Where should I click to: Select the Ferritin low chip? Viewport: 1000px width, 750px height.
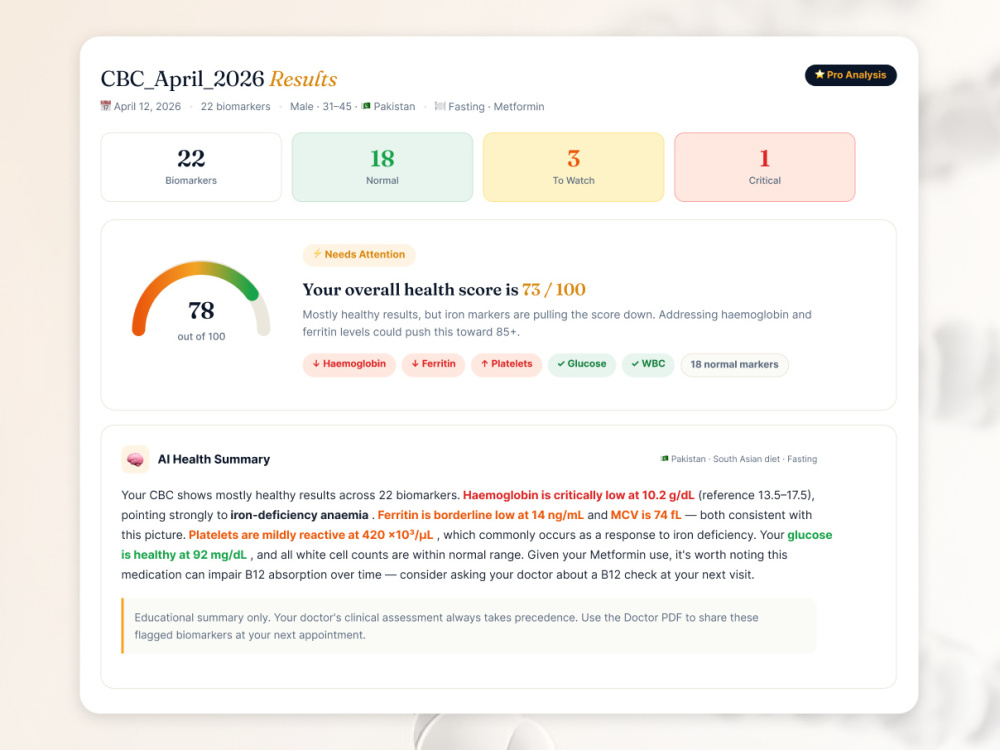[x=433, y=364]
